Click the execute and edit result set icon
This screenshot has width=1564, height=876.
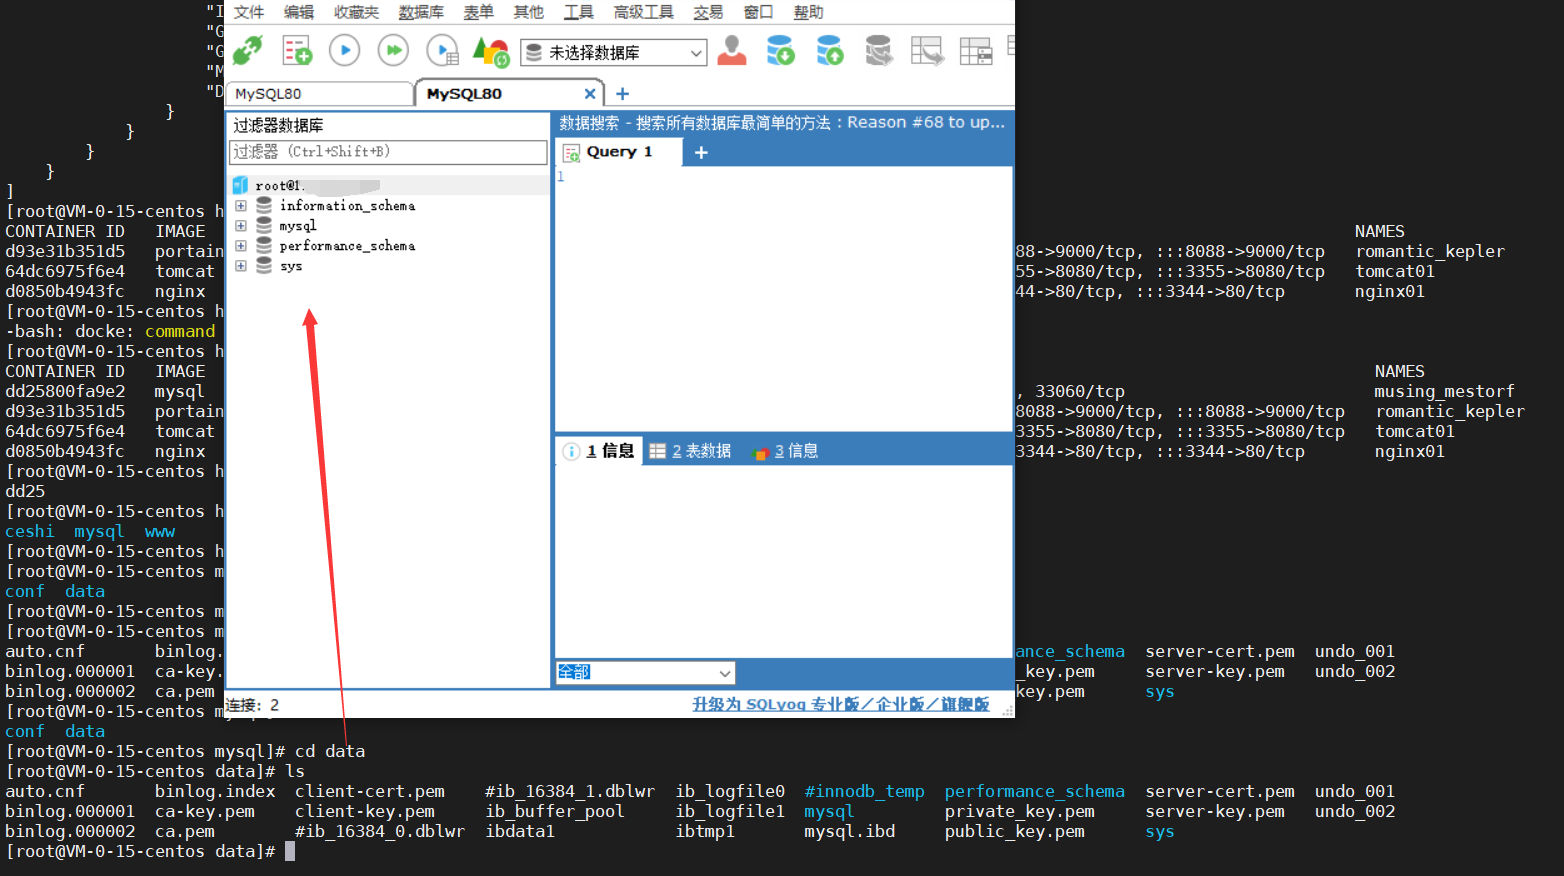[x=442, y=50]
